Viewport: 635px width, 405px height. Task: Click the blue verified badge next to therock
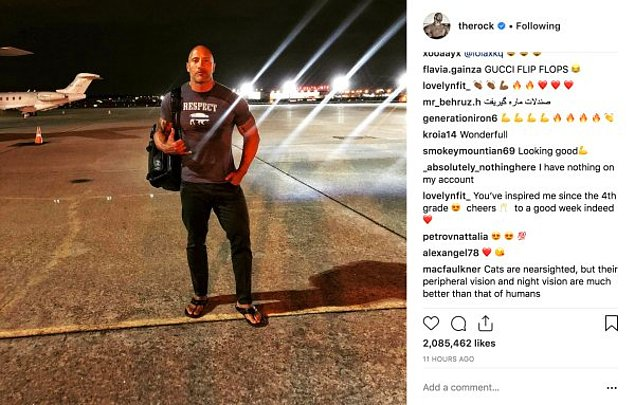(501, 26)
